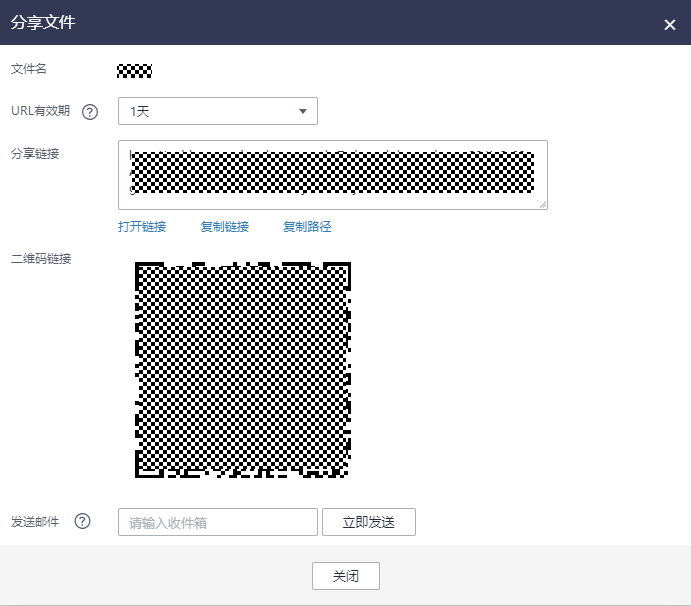Click the 二维码链接 label

pos(41,259)
